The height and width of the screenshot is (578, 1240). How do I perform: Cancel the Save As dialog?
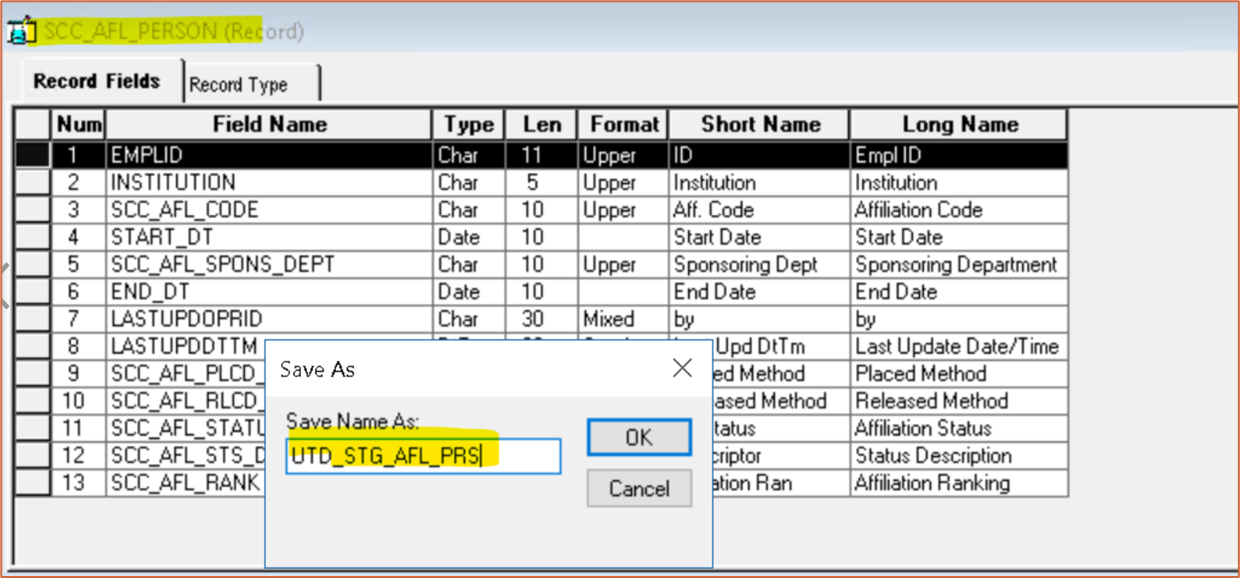pyautogui.click(x=638, y=489)
